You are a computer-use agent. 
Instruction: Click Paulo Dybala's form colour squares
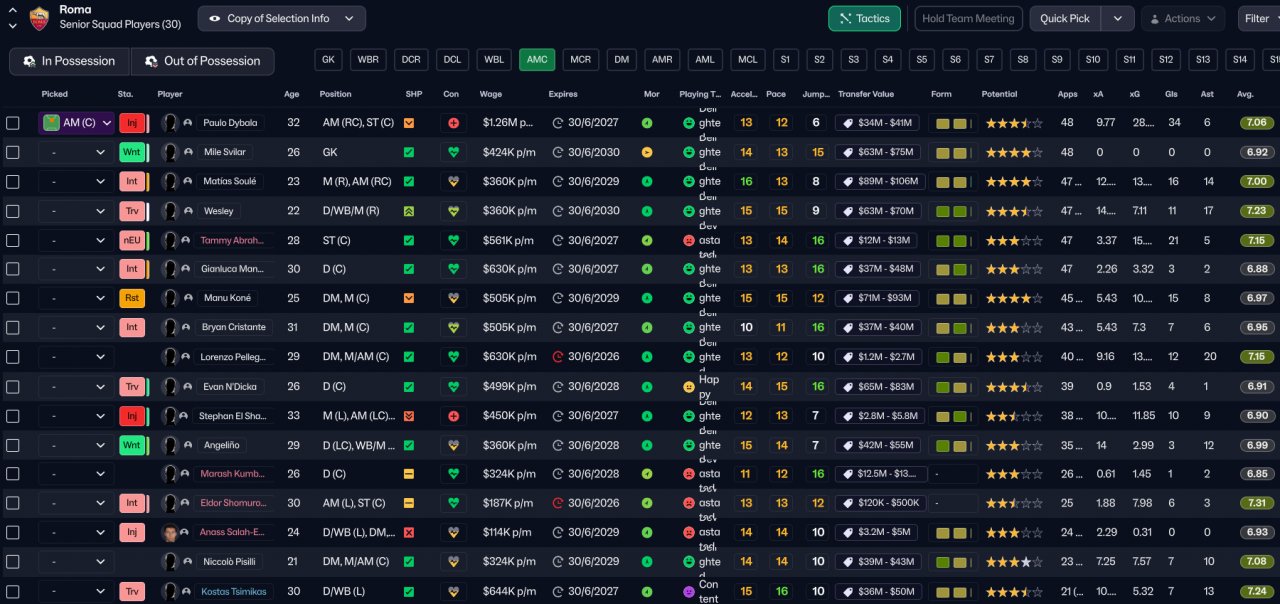953,123
